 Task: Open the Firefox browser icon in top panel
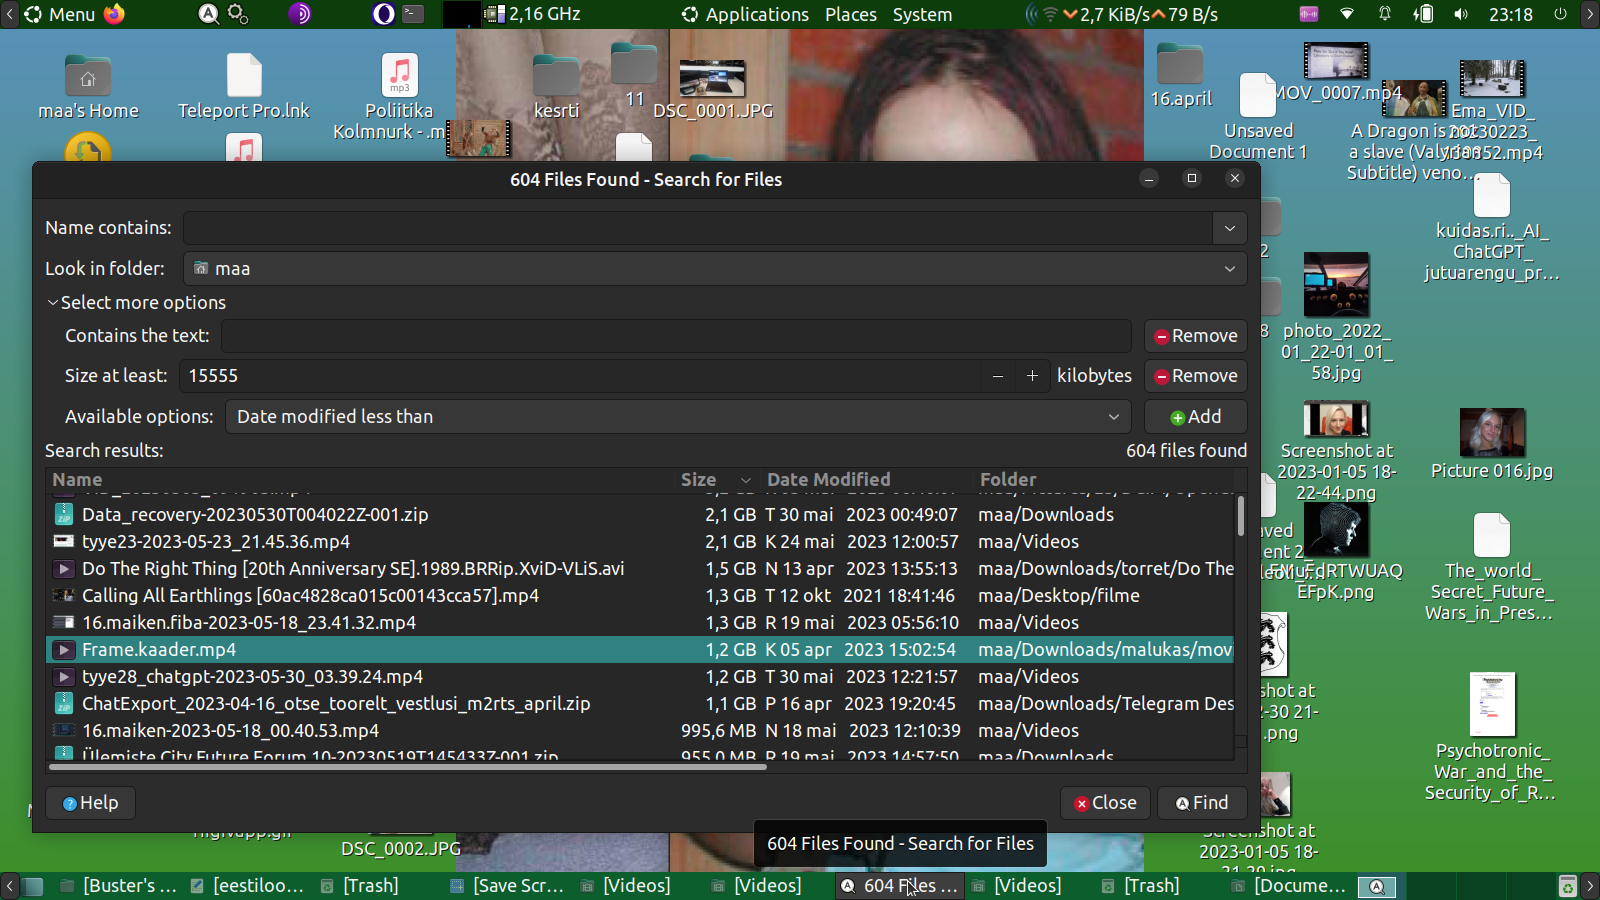[114, 14]
